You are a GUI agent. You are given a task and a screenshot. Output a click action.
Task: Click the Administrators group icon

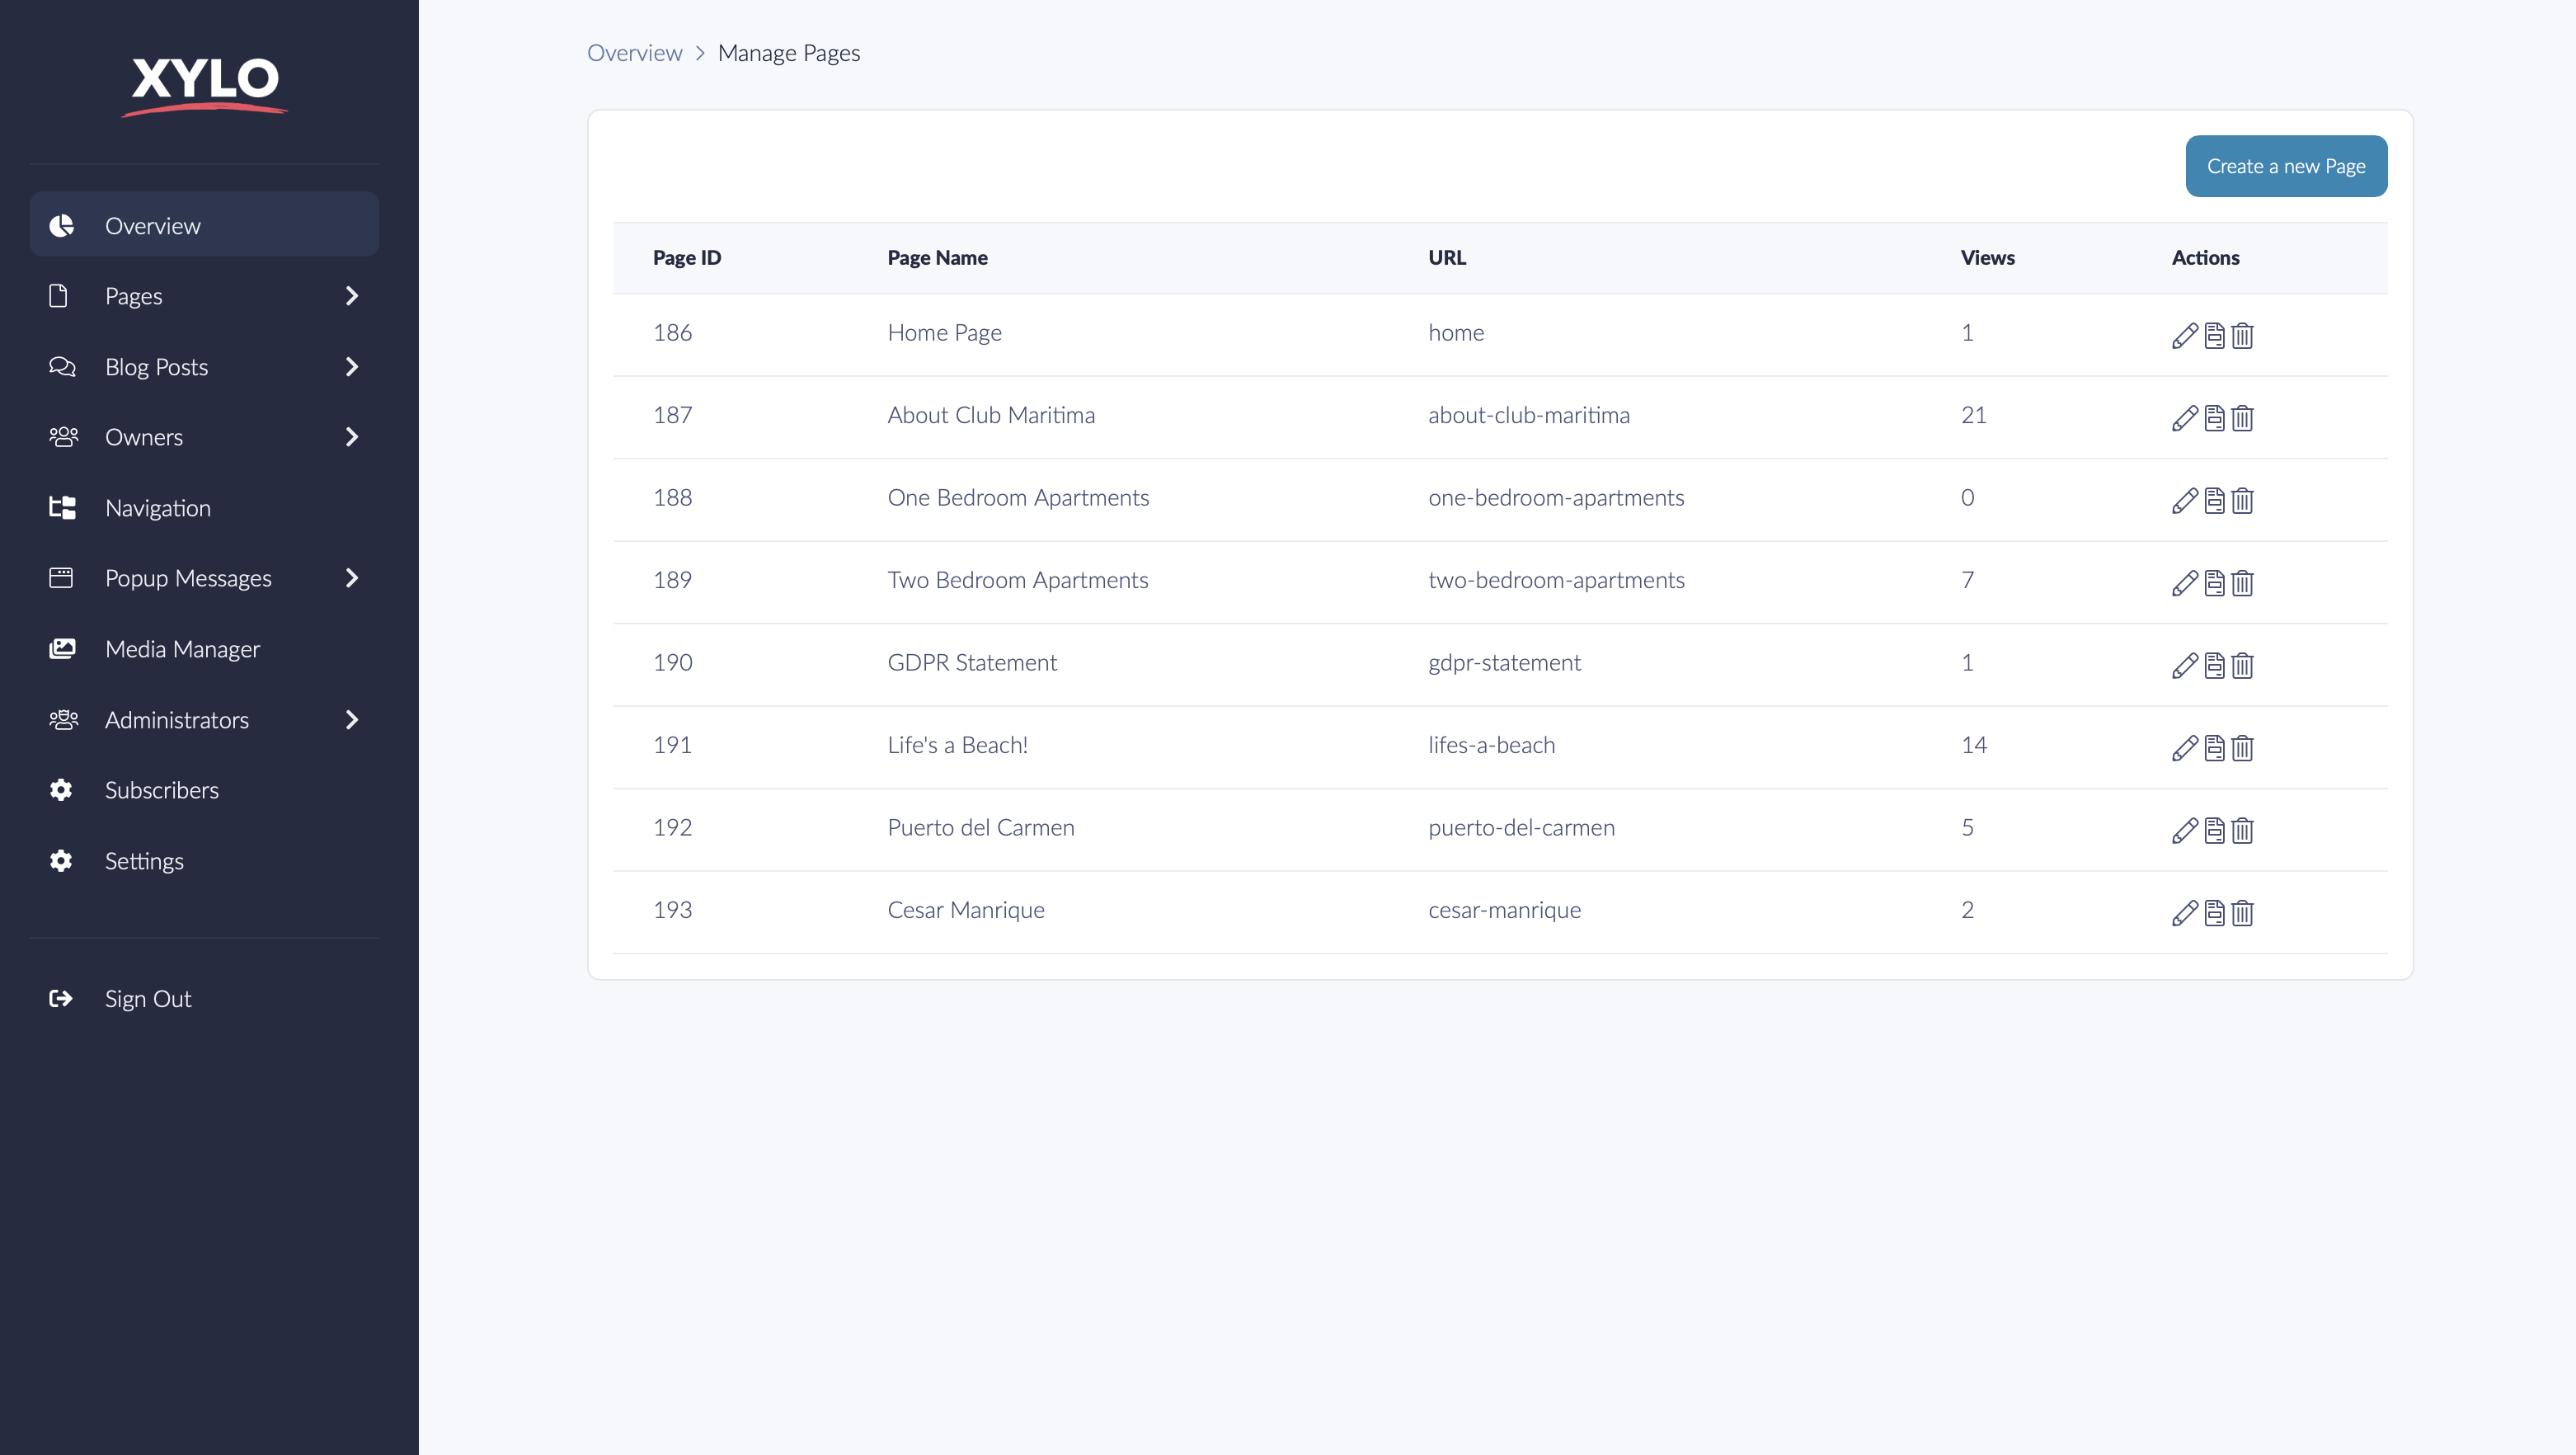click(x=63, y=720)
